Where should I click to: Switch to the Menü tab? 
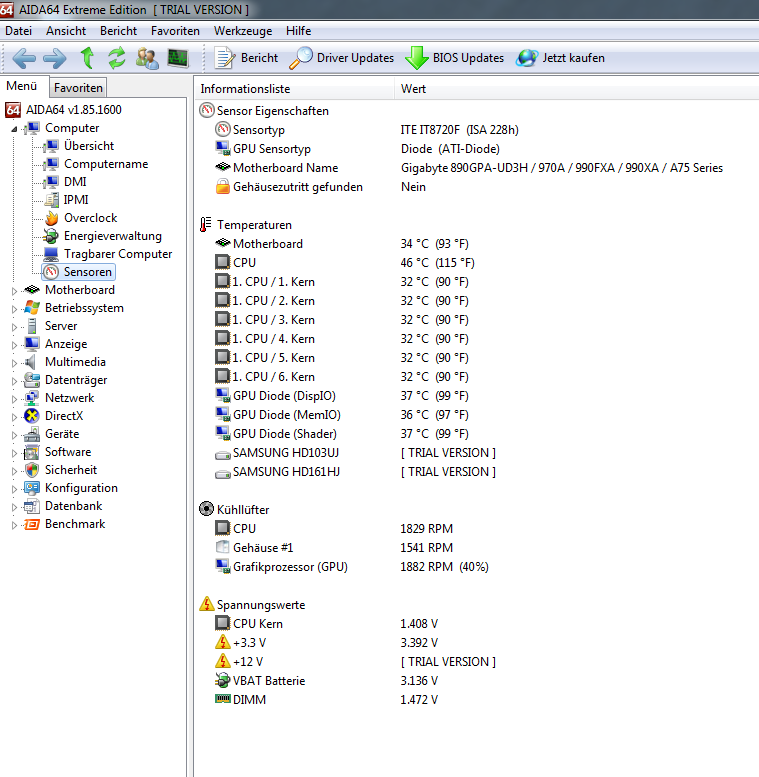point(22,86)
